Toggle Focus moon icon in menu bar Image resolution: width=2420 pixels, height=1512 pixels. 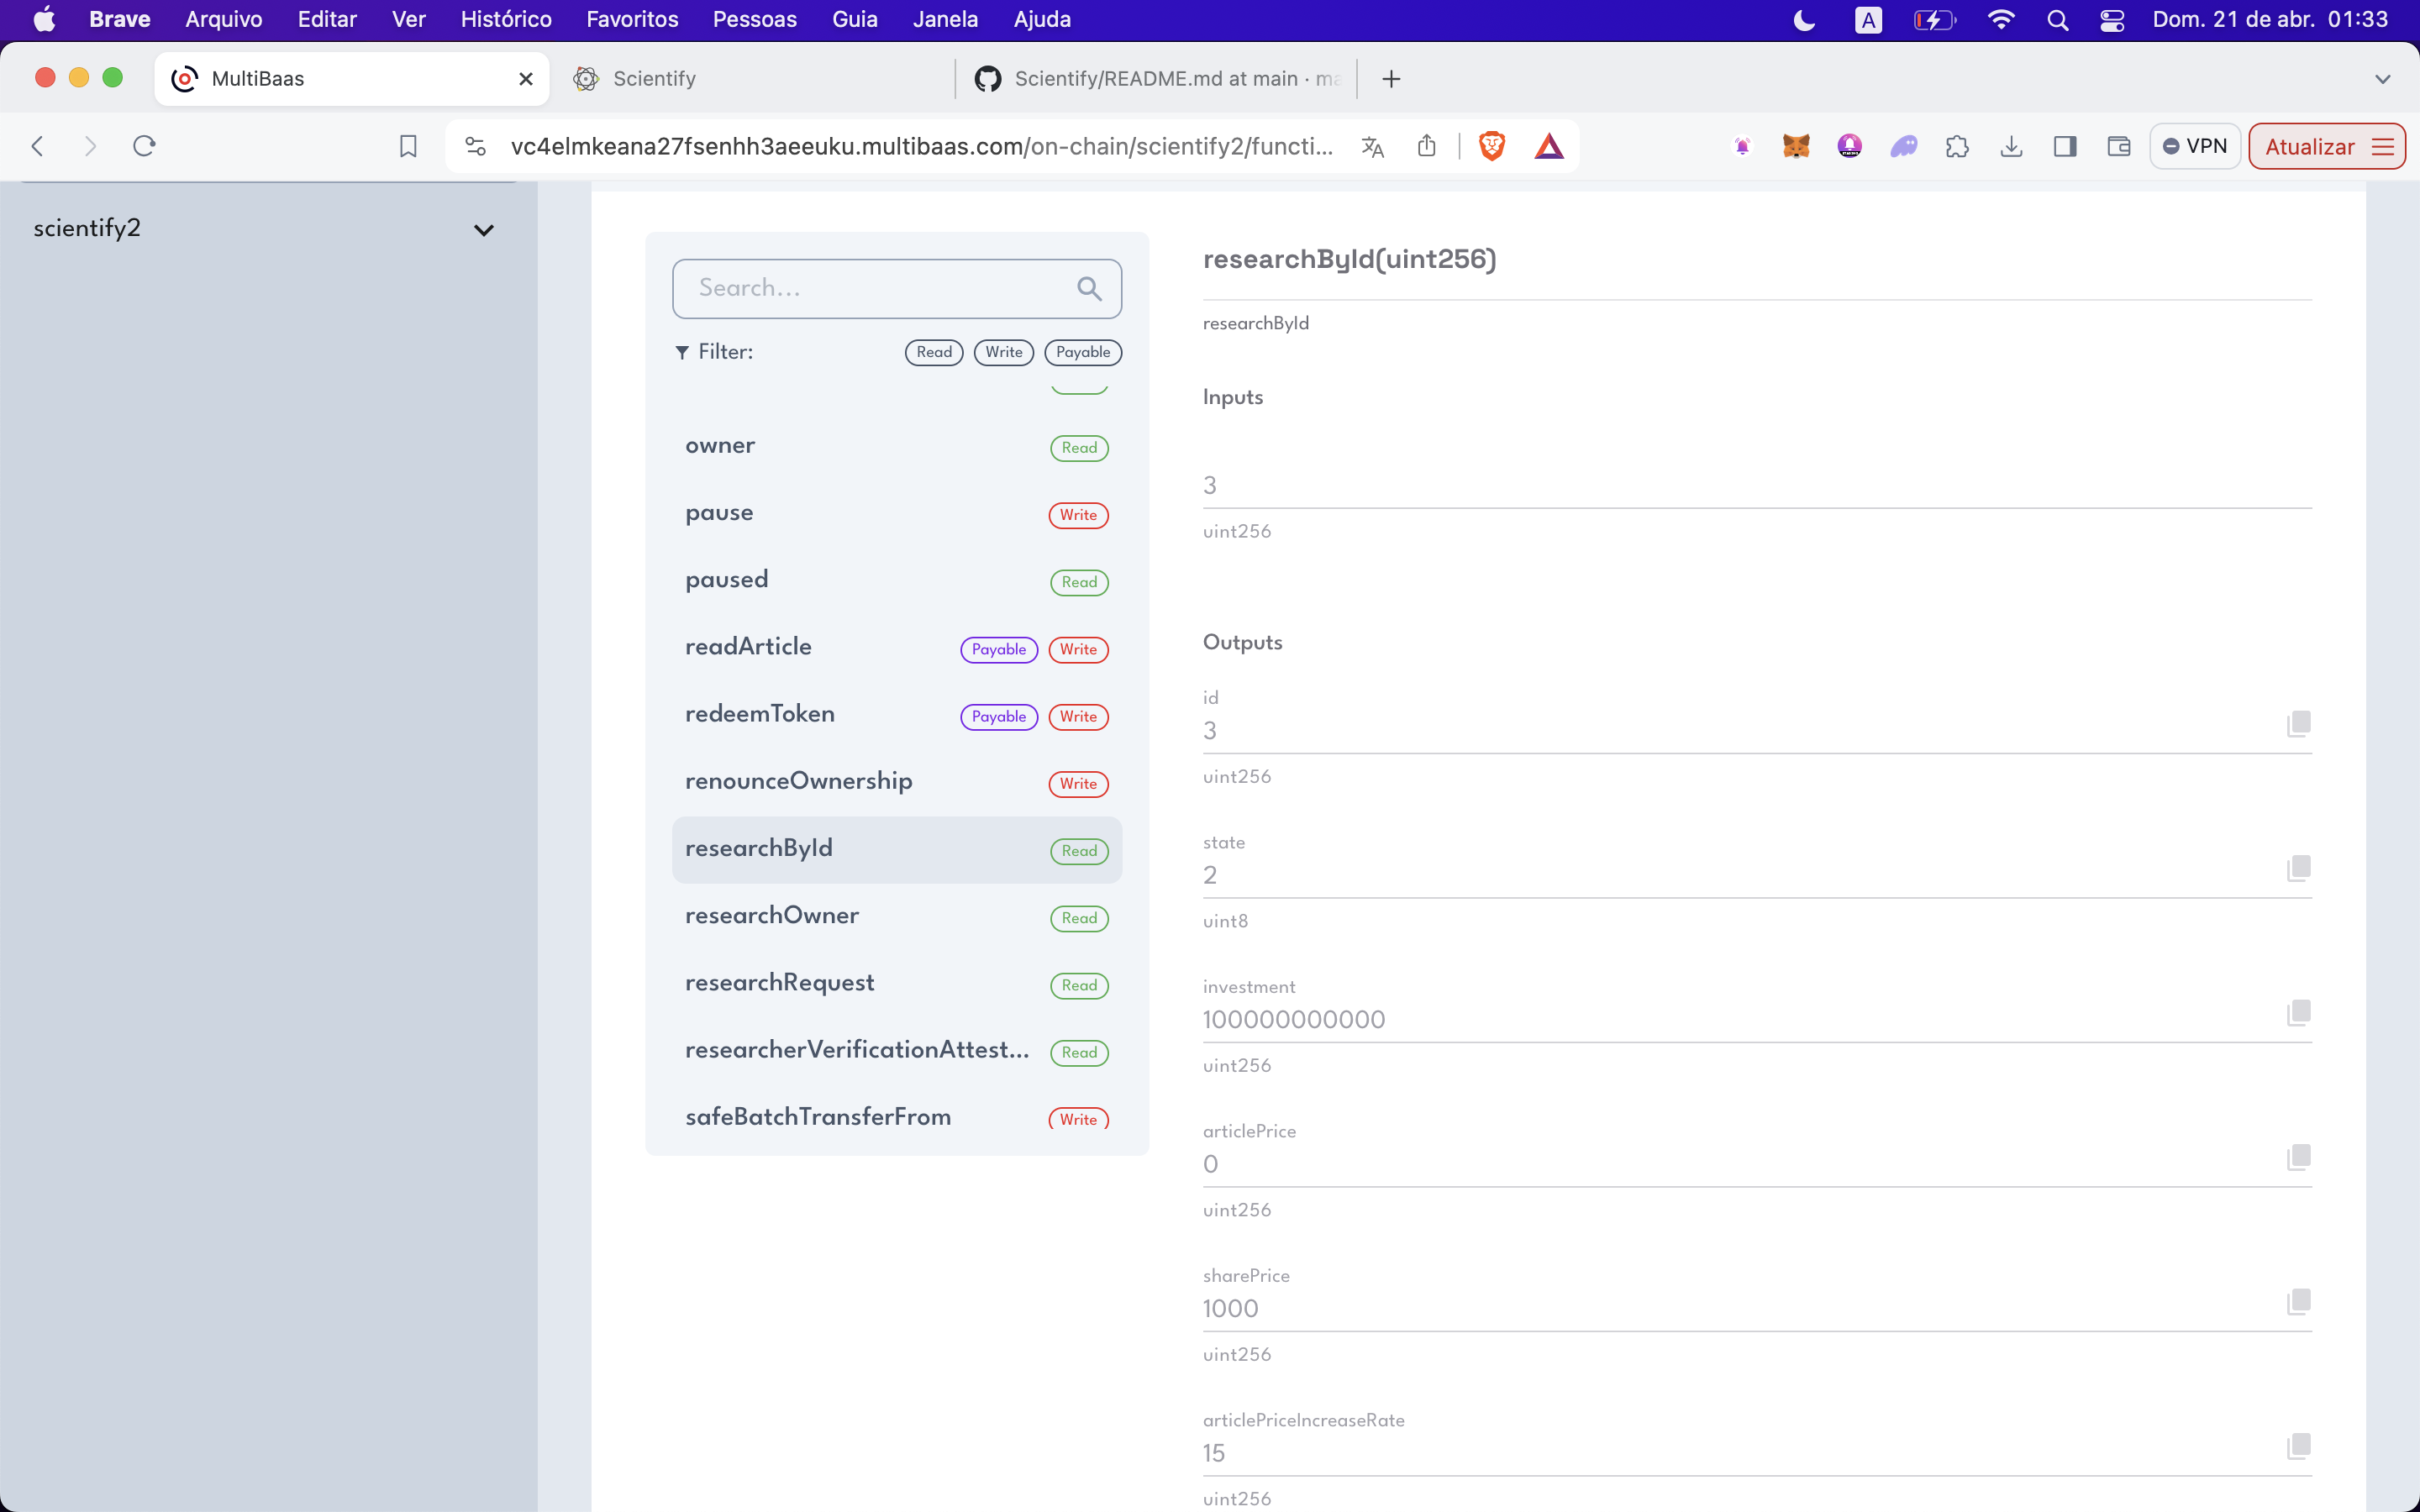(1804, 20)
